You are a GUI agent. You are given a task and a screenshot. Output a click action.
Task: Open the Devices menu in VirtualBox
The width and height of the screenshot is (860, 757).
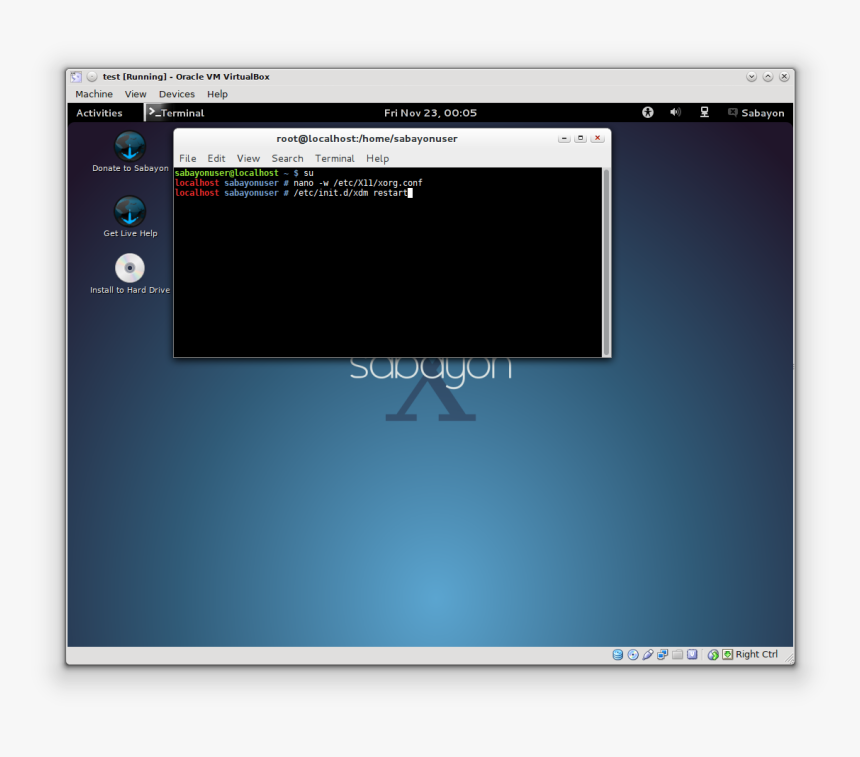[176, 93]
